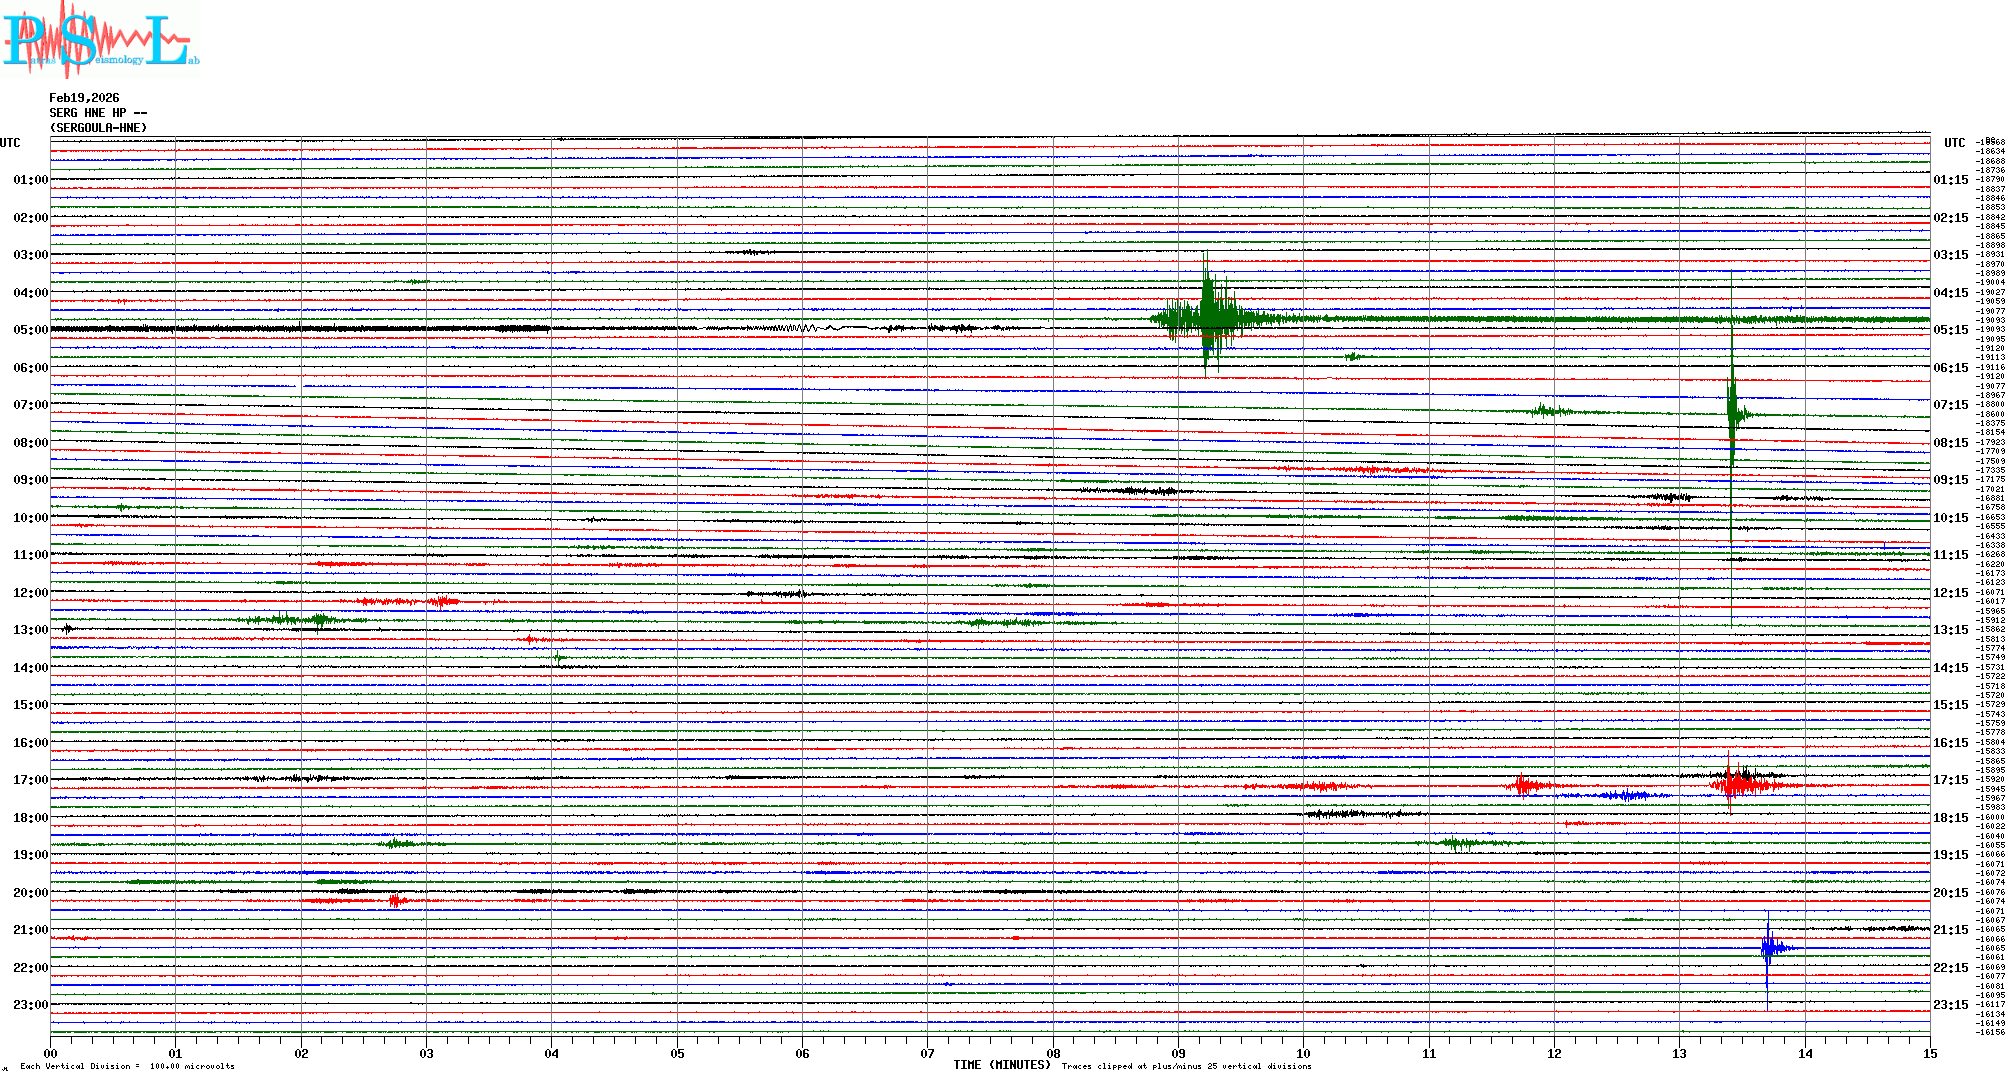Click the blue seismic spike near 21:15
The image size is (2010, 1080).
tap(1769, 947)
